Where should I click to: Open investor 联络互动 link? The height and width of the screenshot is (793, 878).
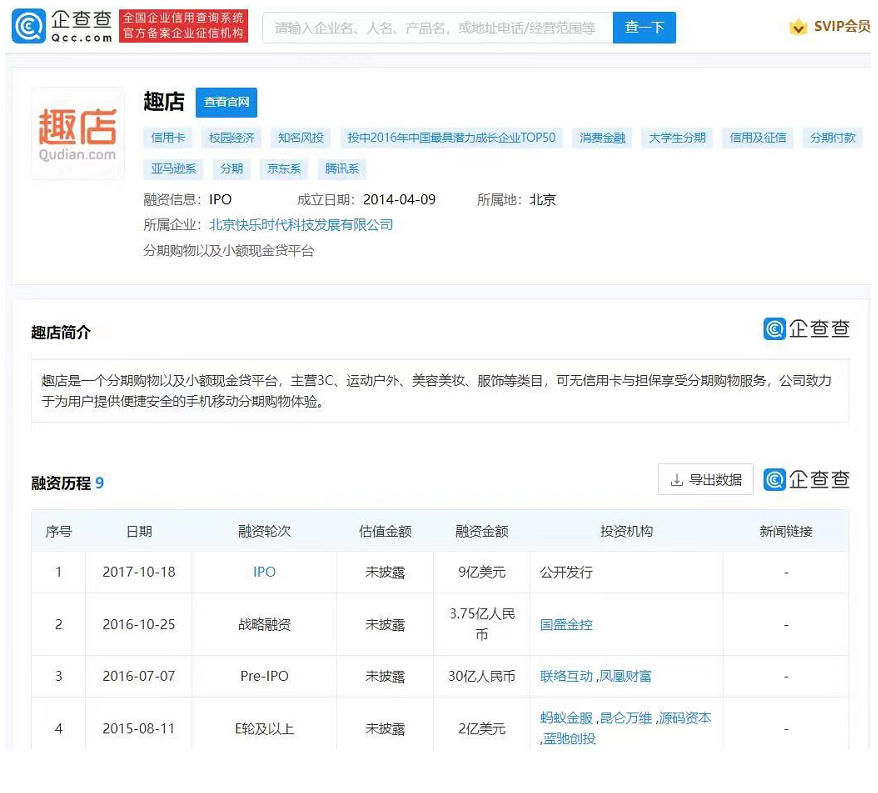pyautogui.click(x=566, y=677)
